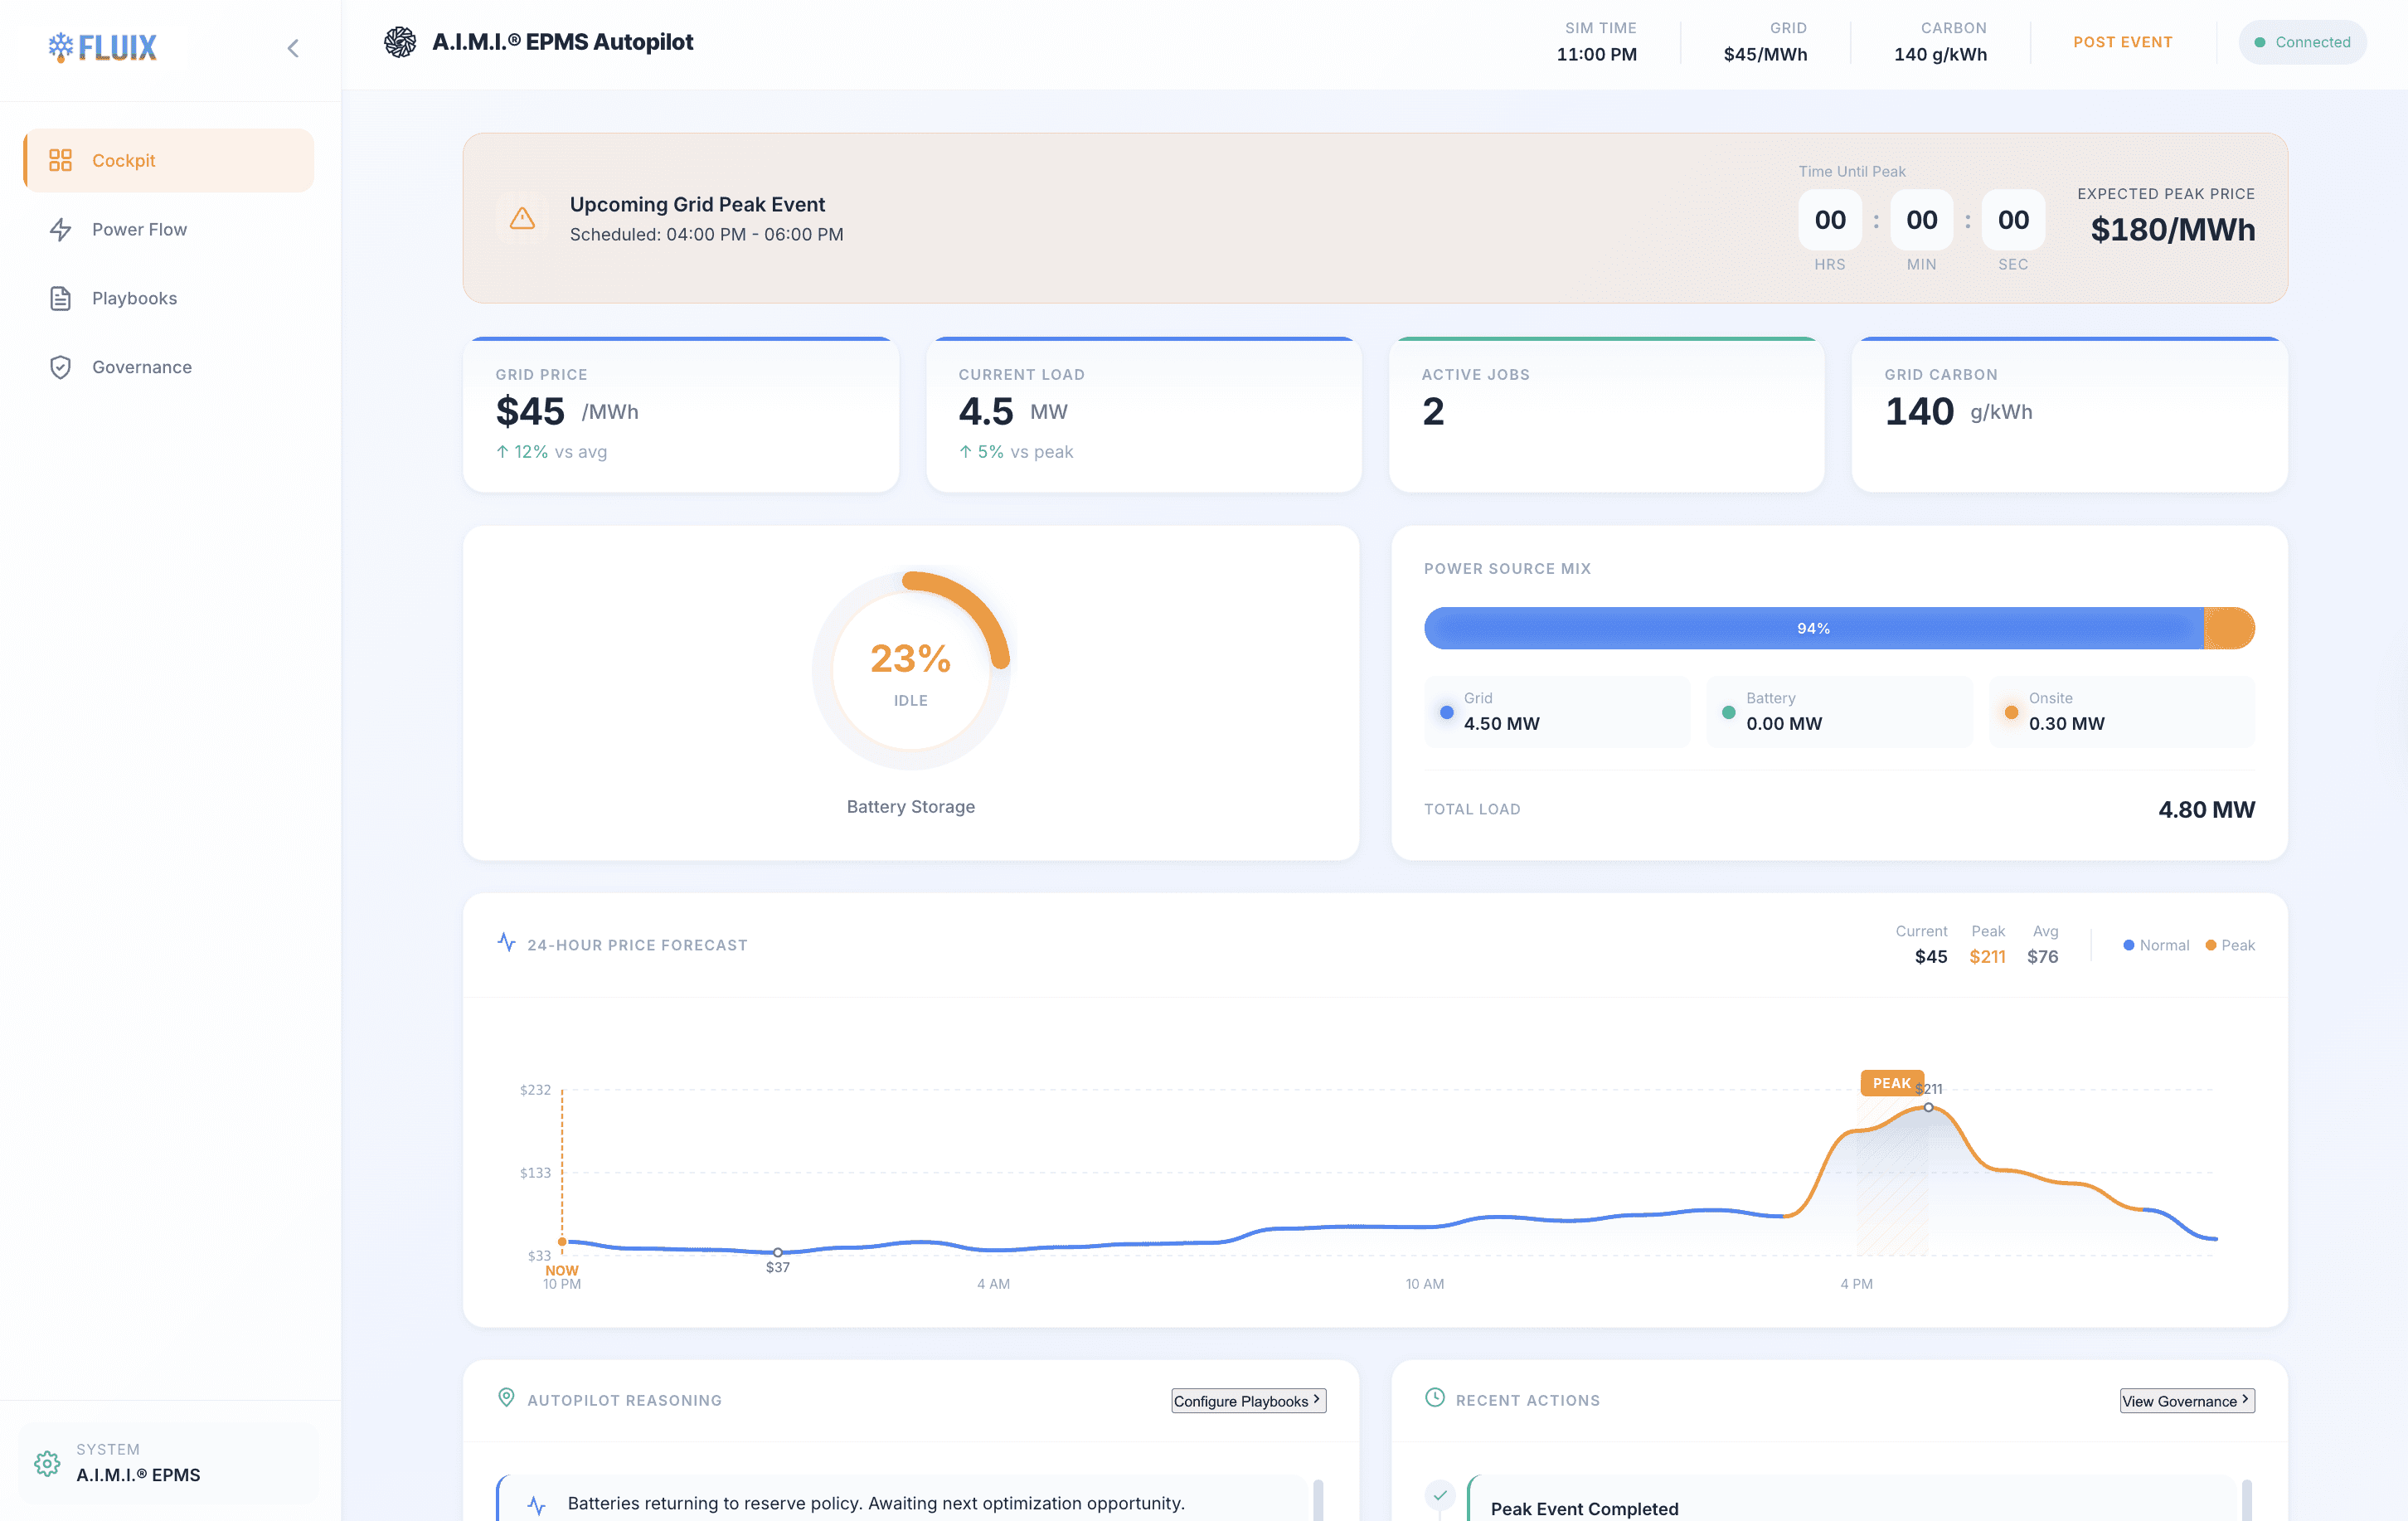Click the Governance shield icon
The height and width of the screenshot is (1521, 2408).
click(60, 367)
